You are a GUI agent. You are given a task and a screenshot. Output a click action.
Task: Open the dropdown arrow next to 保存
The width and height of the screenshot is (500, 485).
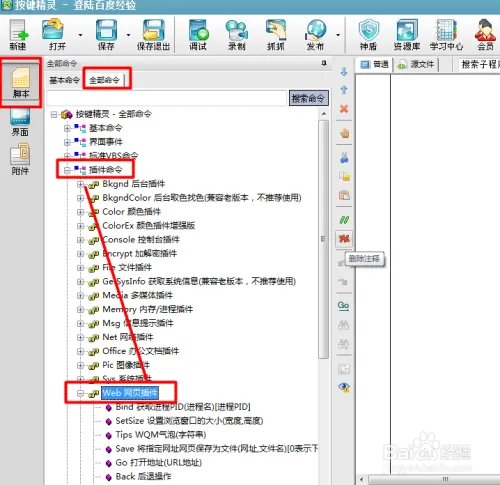128,35
